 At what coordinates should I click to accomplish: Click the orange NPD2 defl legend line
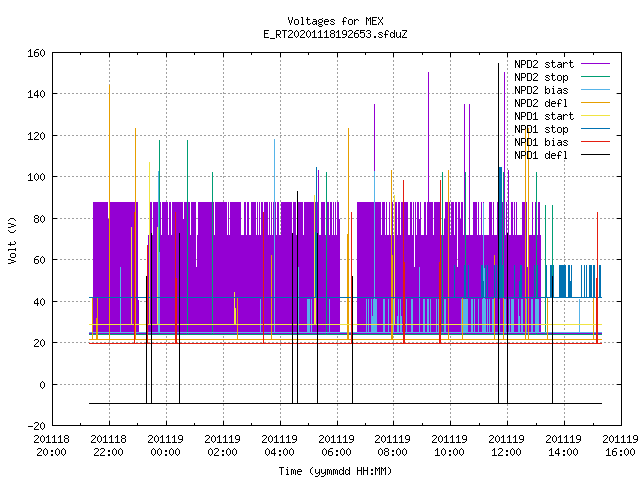coord(596,102)
